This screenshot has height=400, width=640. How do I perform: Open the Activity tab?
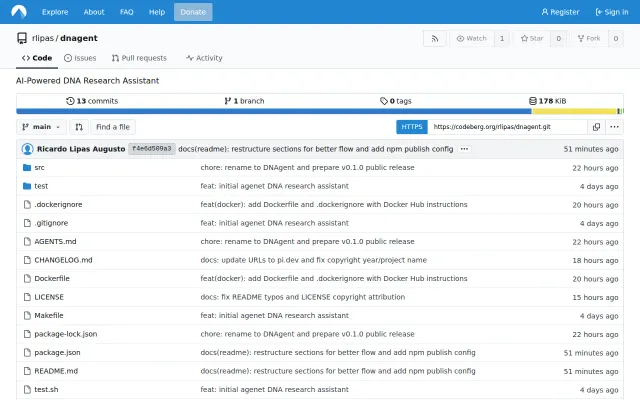[204, 58]
